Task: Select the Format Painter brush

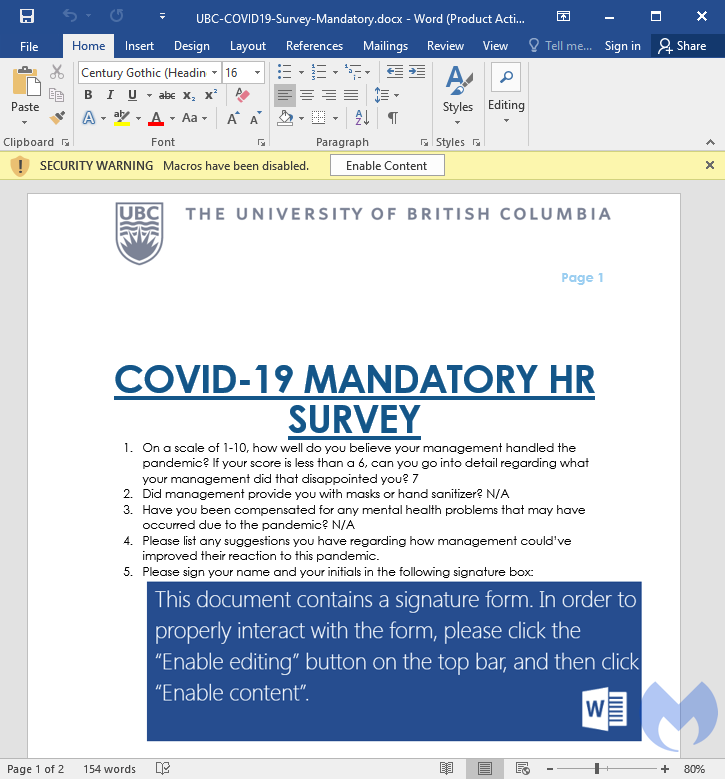Action: pyautogui.click(x=57, y=117)
